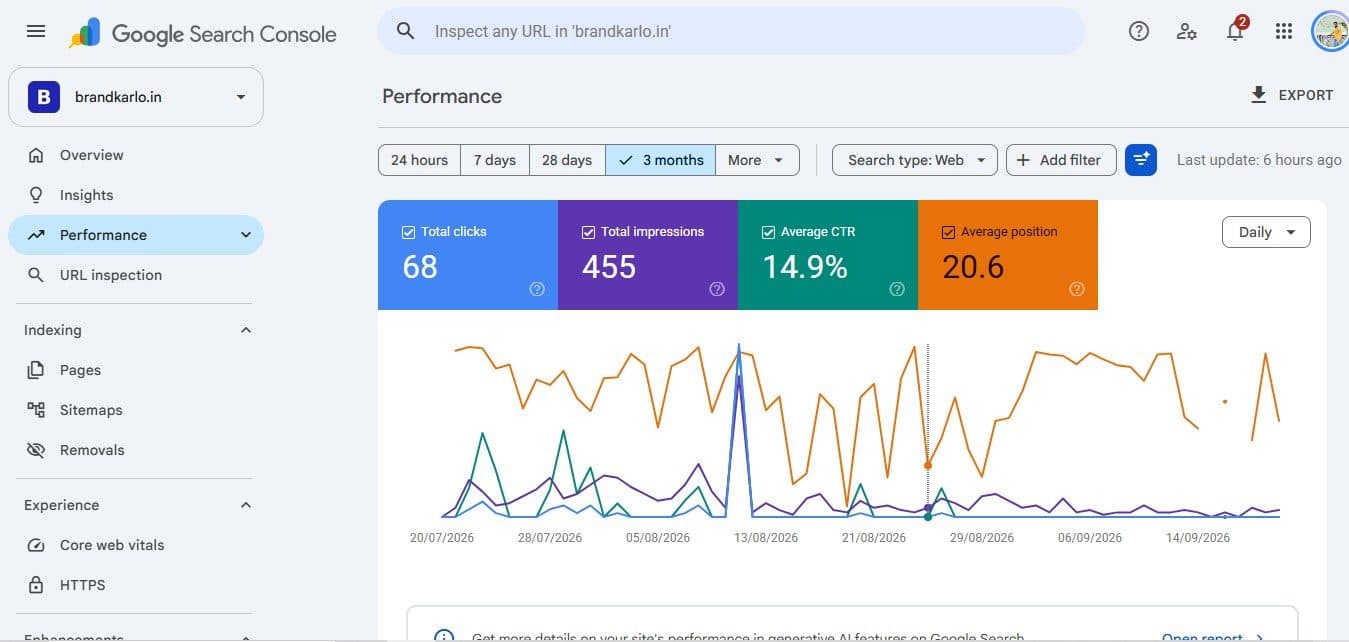Toggle the Total impressions checkbox

tap(588, 232)
